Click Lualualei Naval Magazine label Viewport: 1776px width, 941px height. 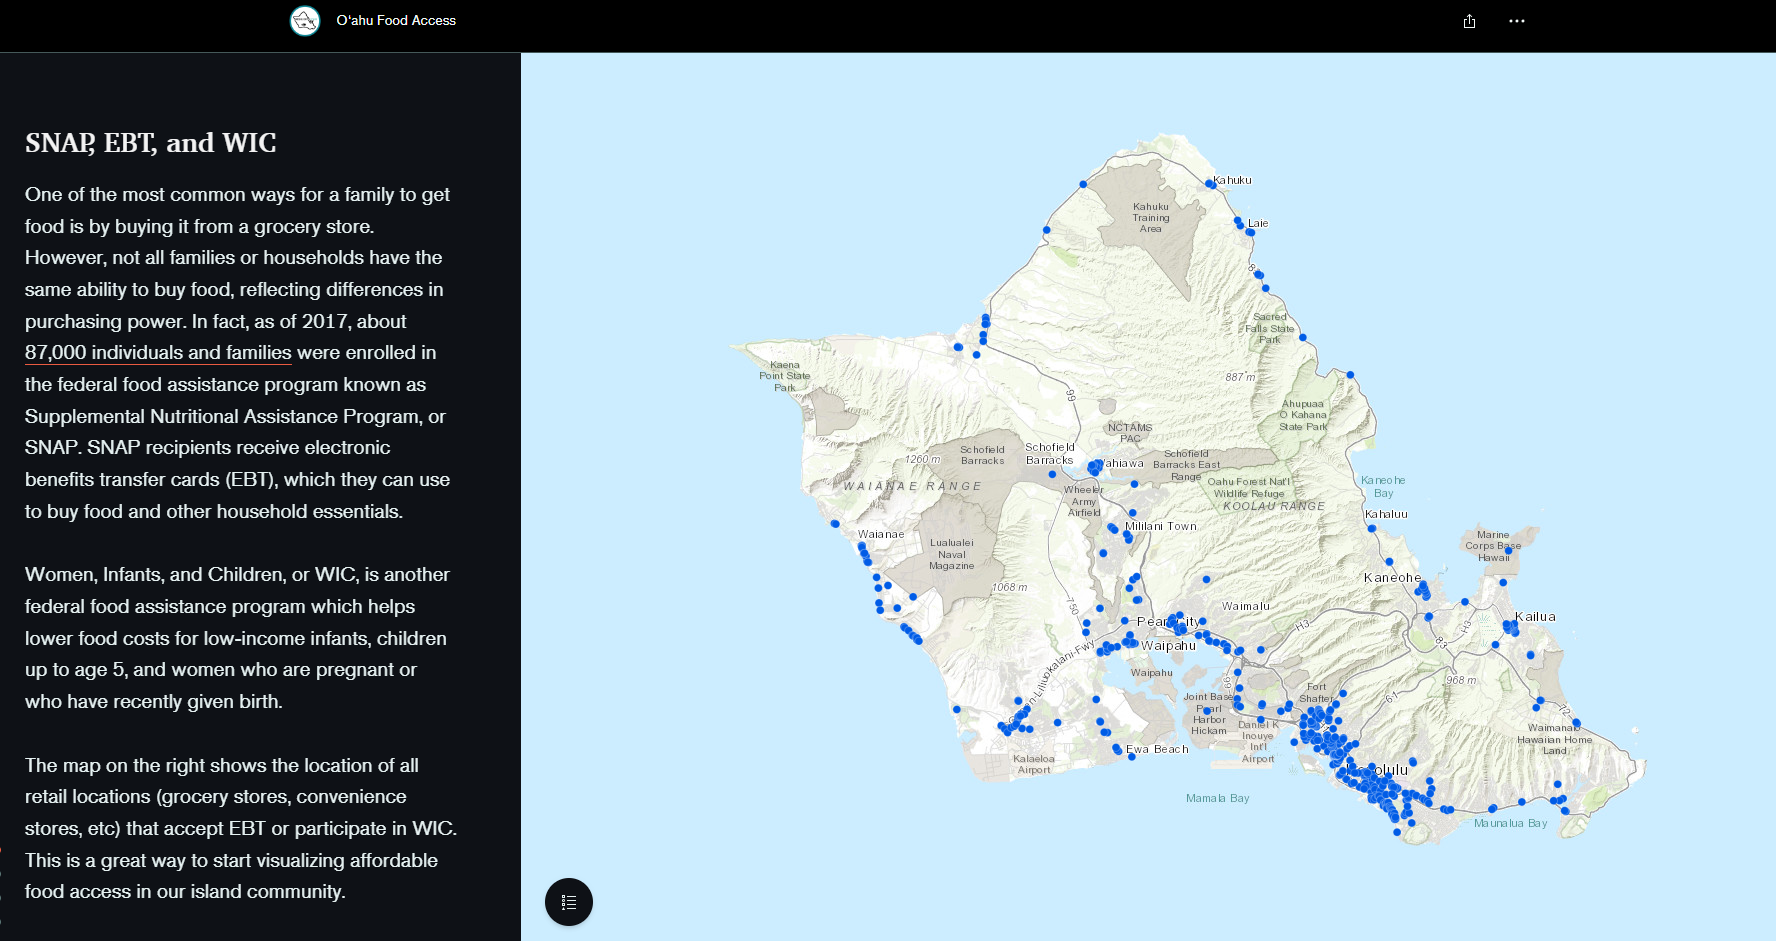952,554
